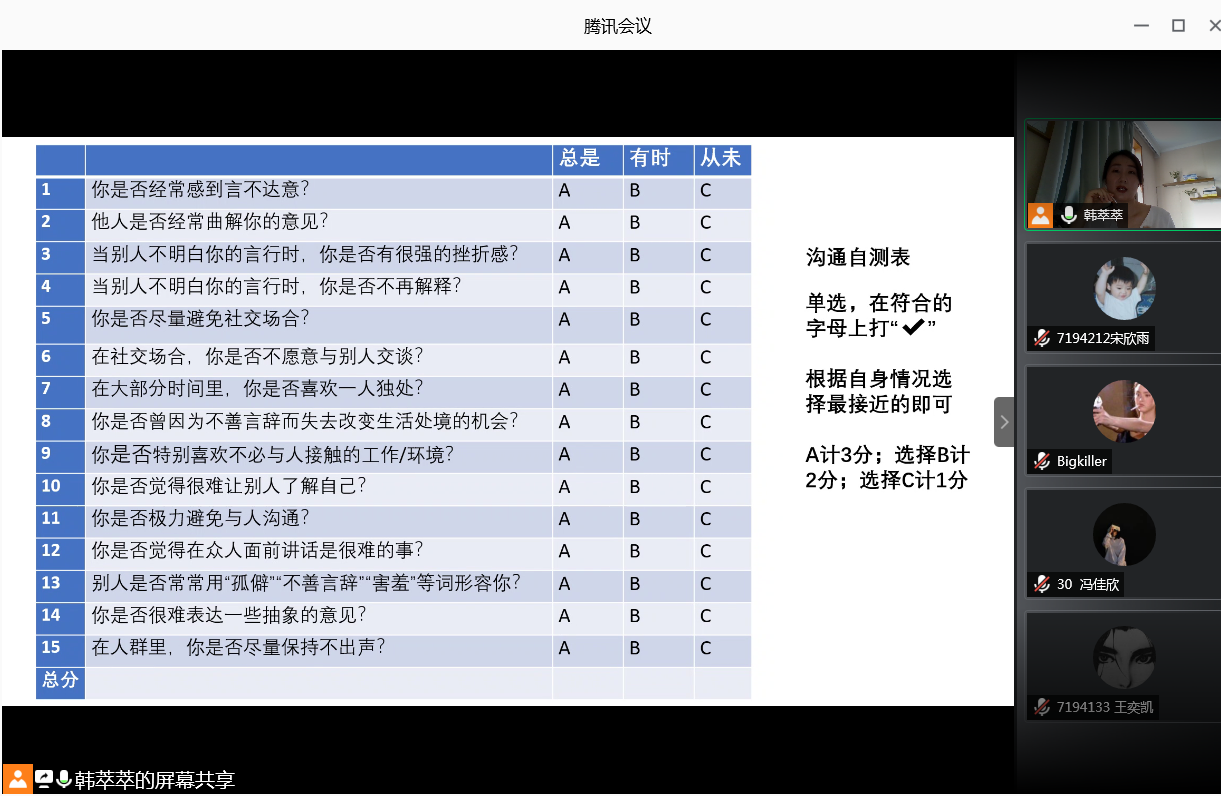Click option B in question row 3
Screen dimensions: 1221x796
[x=635, y=256]
